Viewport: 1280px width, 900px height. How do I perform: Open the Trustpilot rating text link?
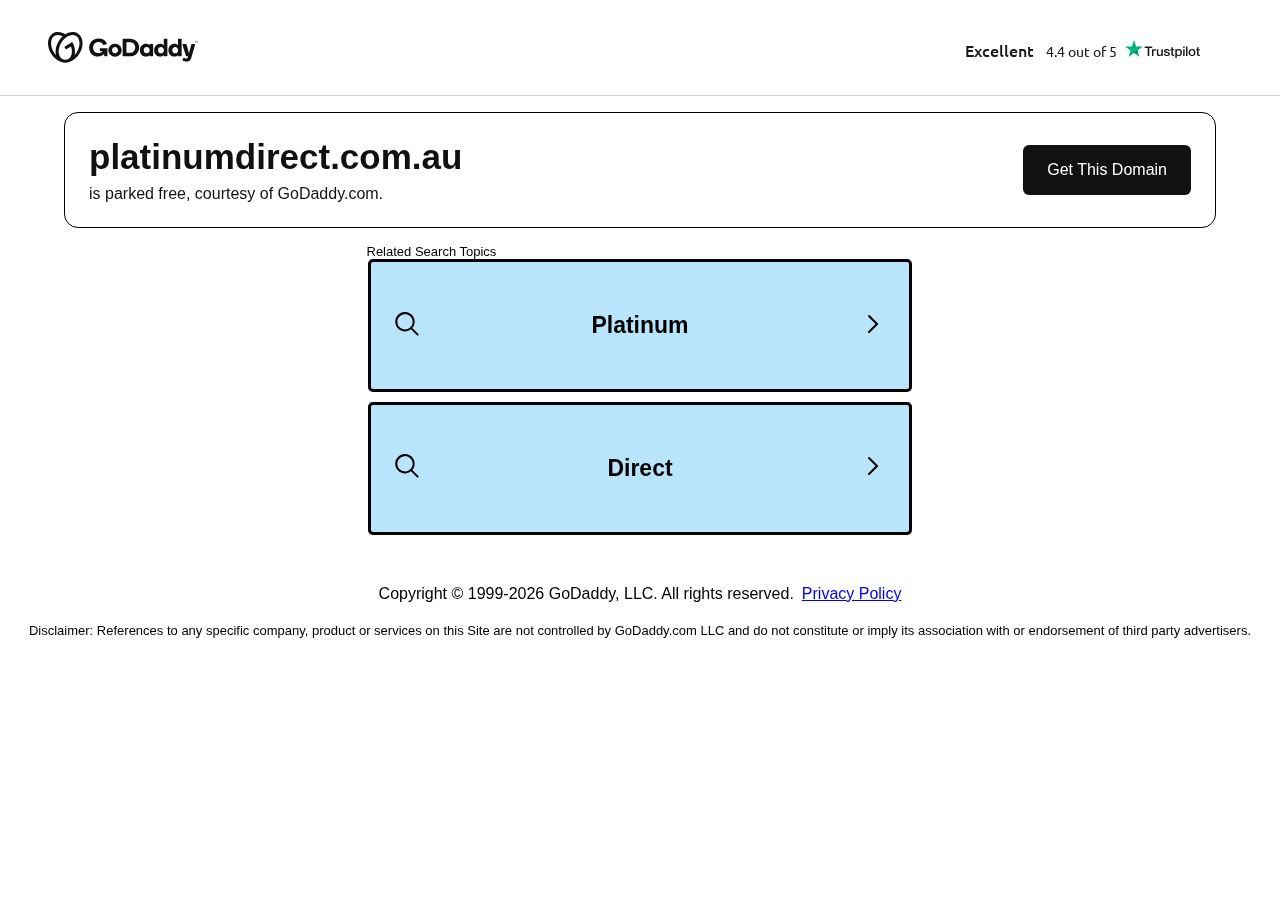click(1082, 51)
